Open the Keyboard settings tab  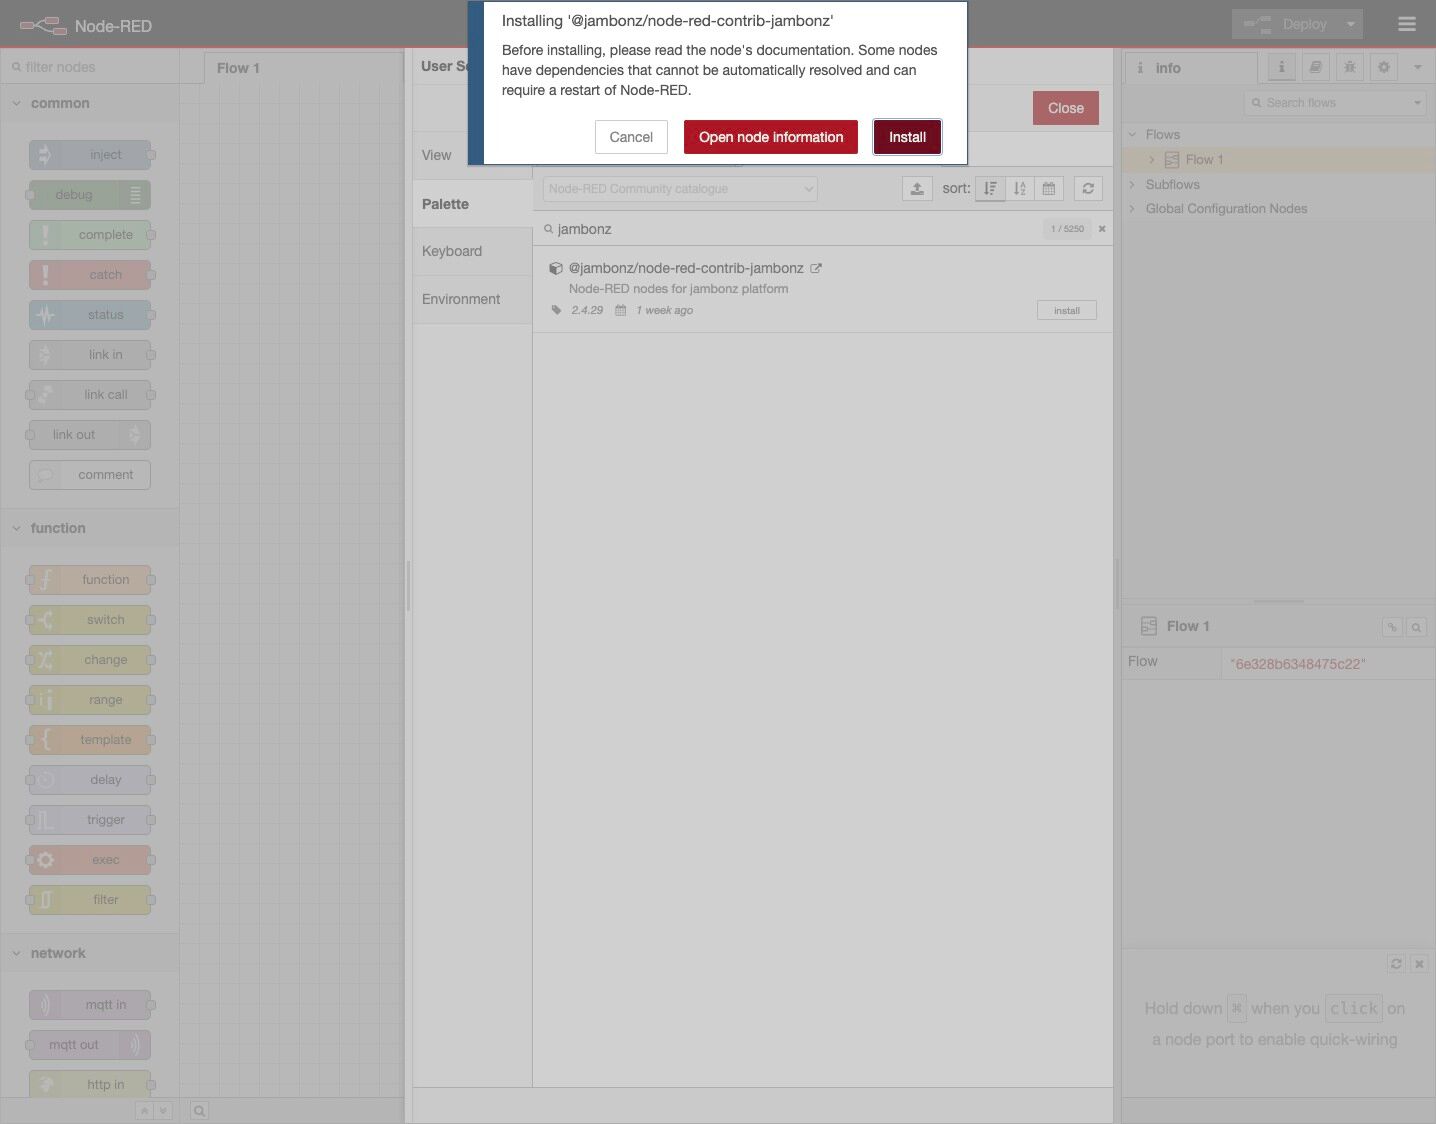[472, 251]
